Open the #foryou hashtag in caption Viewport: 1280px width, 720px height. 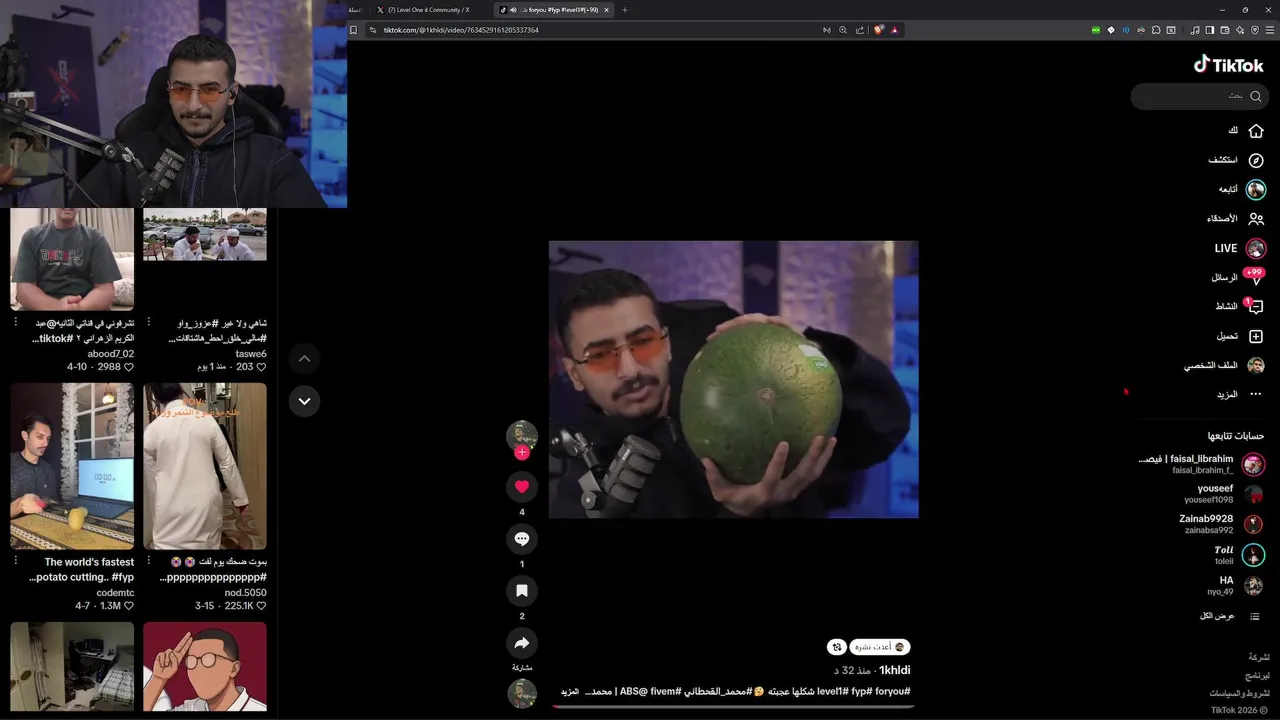pyautogui.click(x=892, y=692)
